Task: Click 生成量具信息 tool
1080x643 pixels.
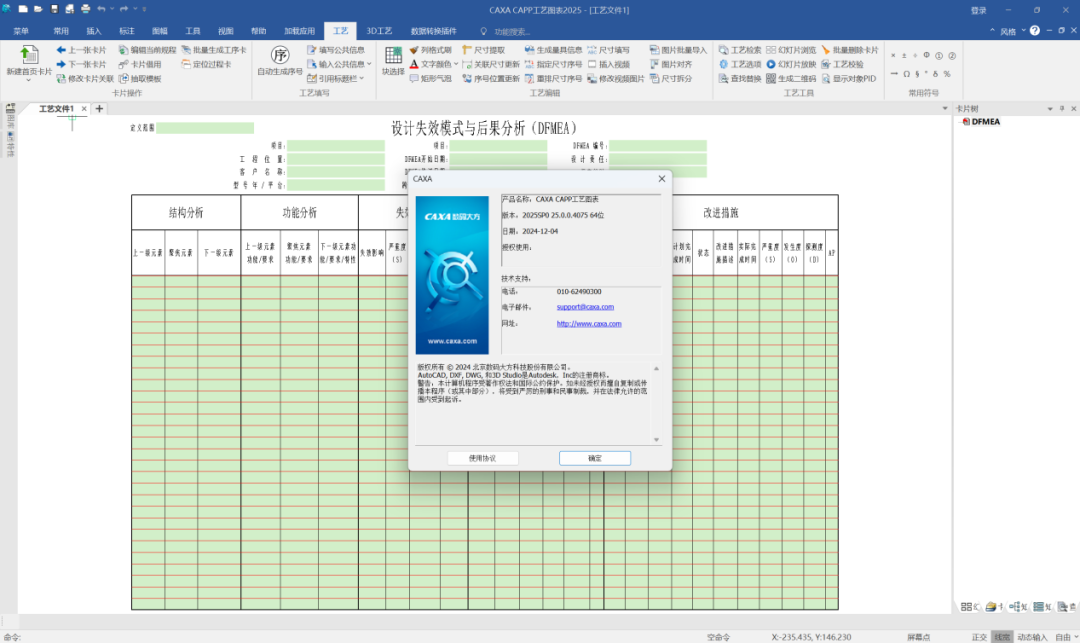Action: pos(553,50)
